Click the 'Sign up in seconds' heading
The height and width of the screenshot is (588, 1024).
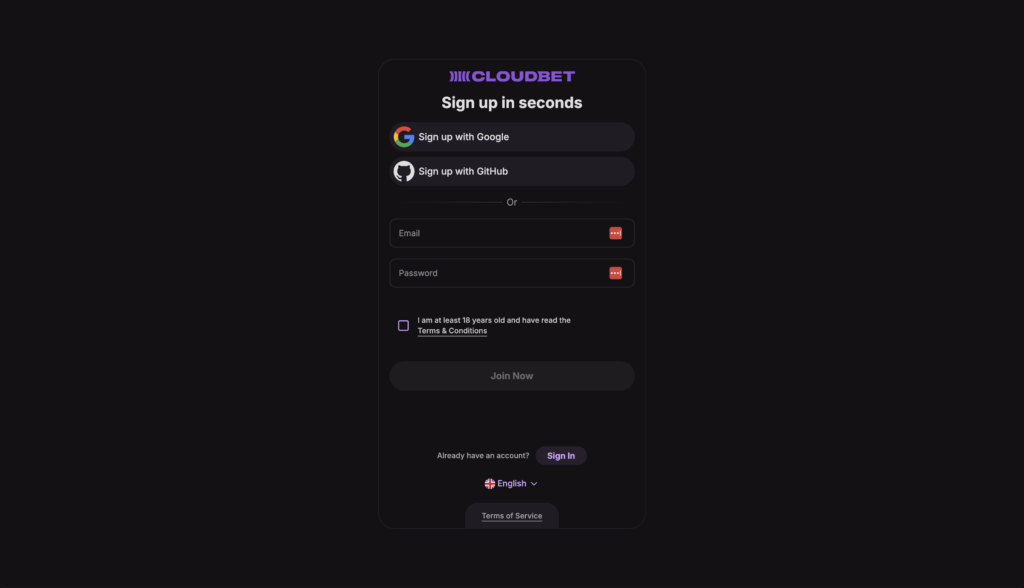tap(512, 103)
